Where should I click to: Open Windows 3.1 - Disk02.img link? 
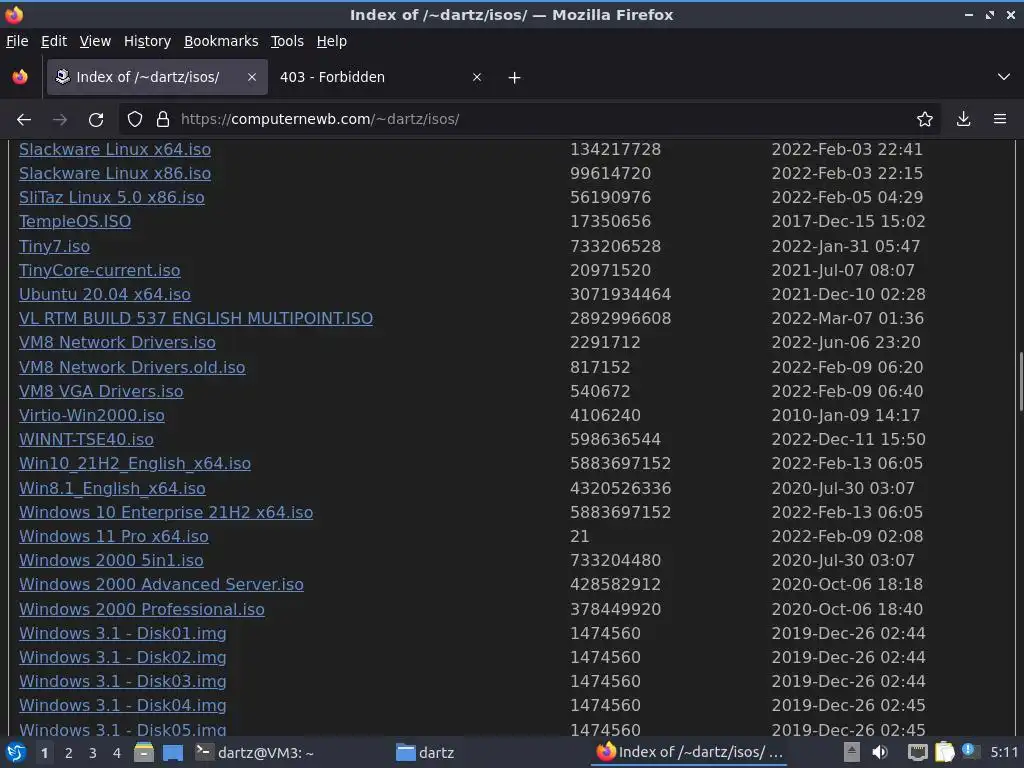coord(123,658)
